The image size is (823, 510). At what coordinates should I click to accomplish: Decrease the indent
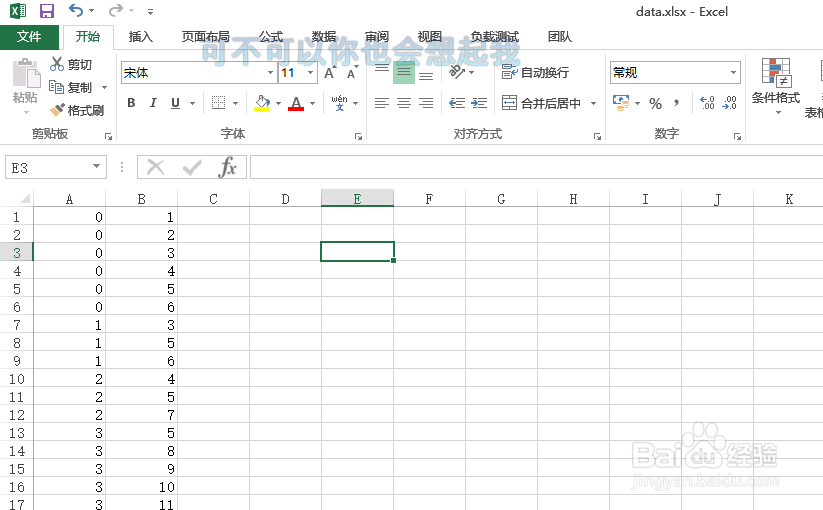[x=457, y=103]
